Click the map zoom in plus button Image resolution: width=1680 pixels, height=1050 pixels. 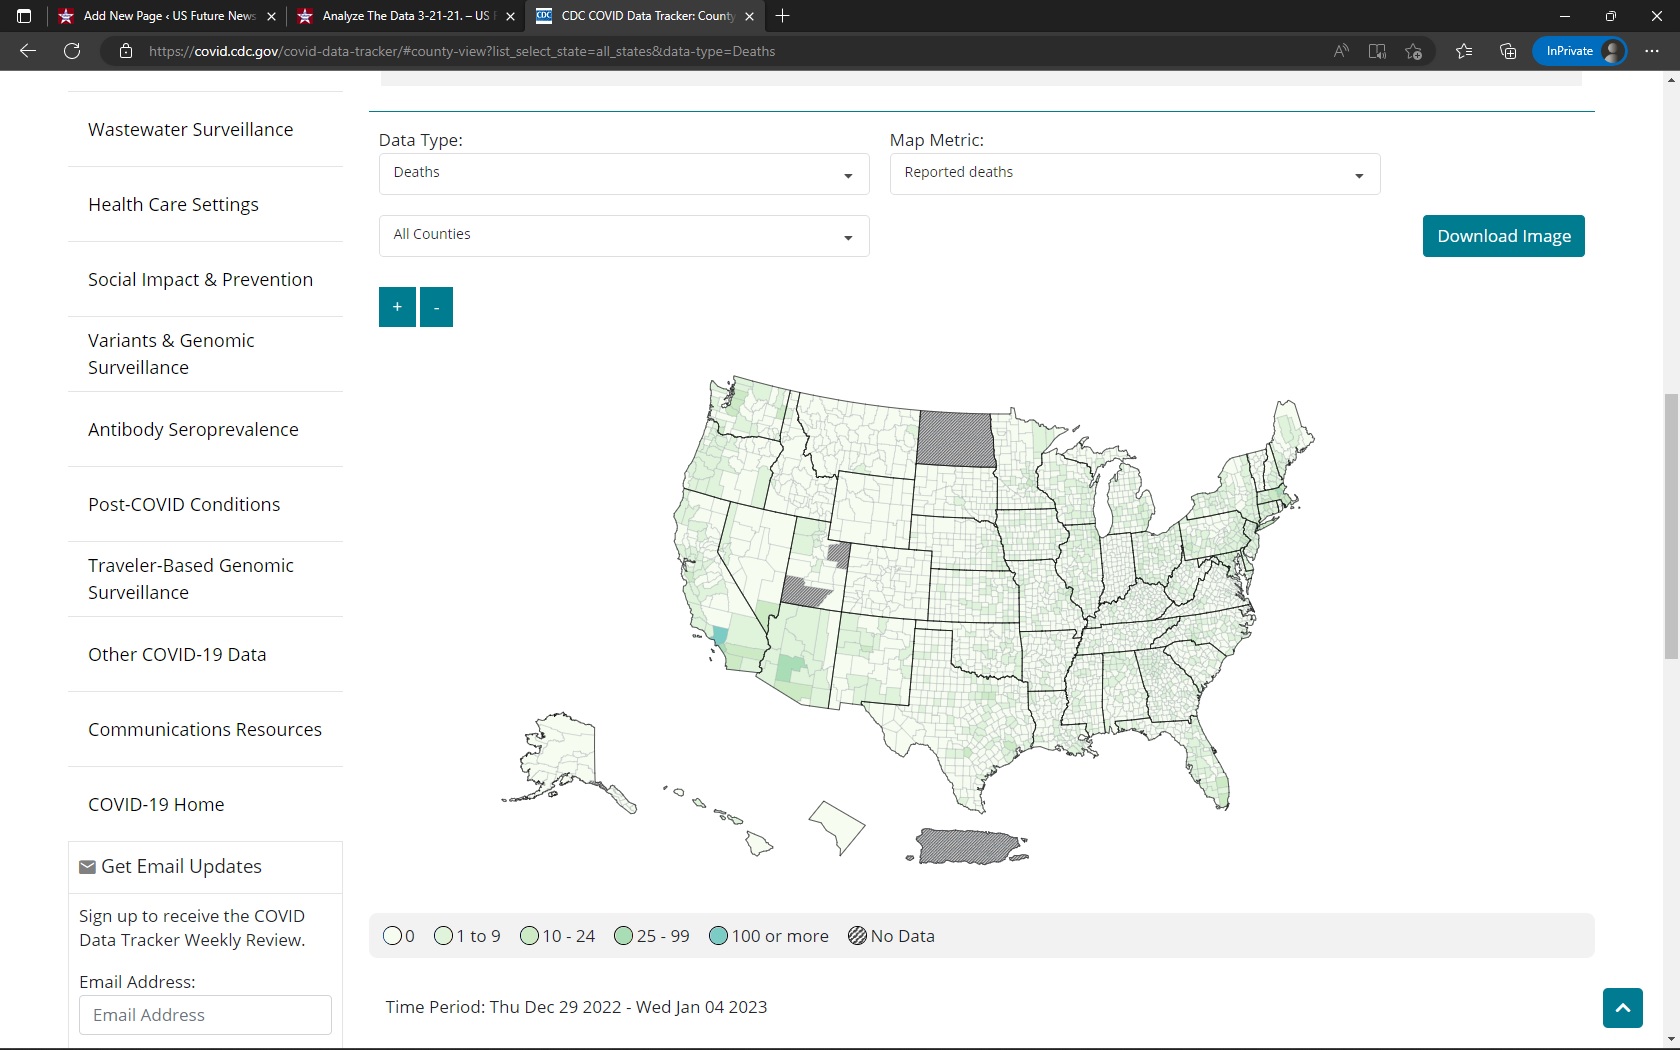click(397, 307)
